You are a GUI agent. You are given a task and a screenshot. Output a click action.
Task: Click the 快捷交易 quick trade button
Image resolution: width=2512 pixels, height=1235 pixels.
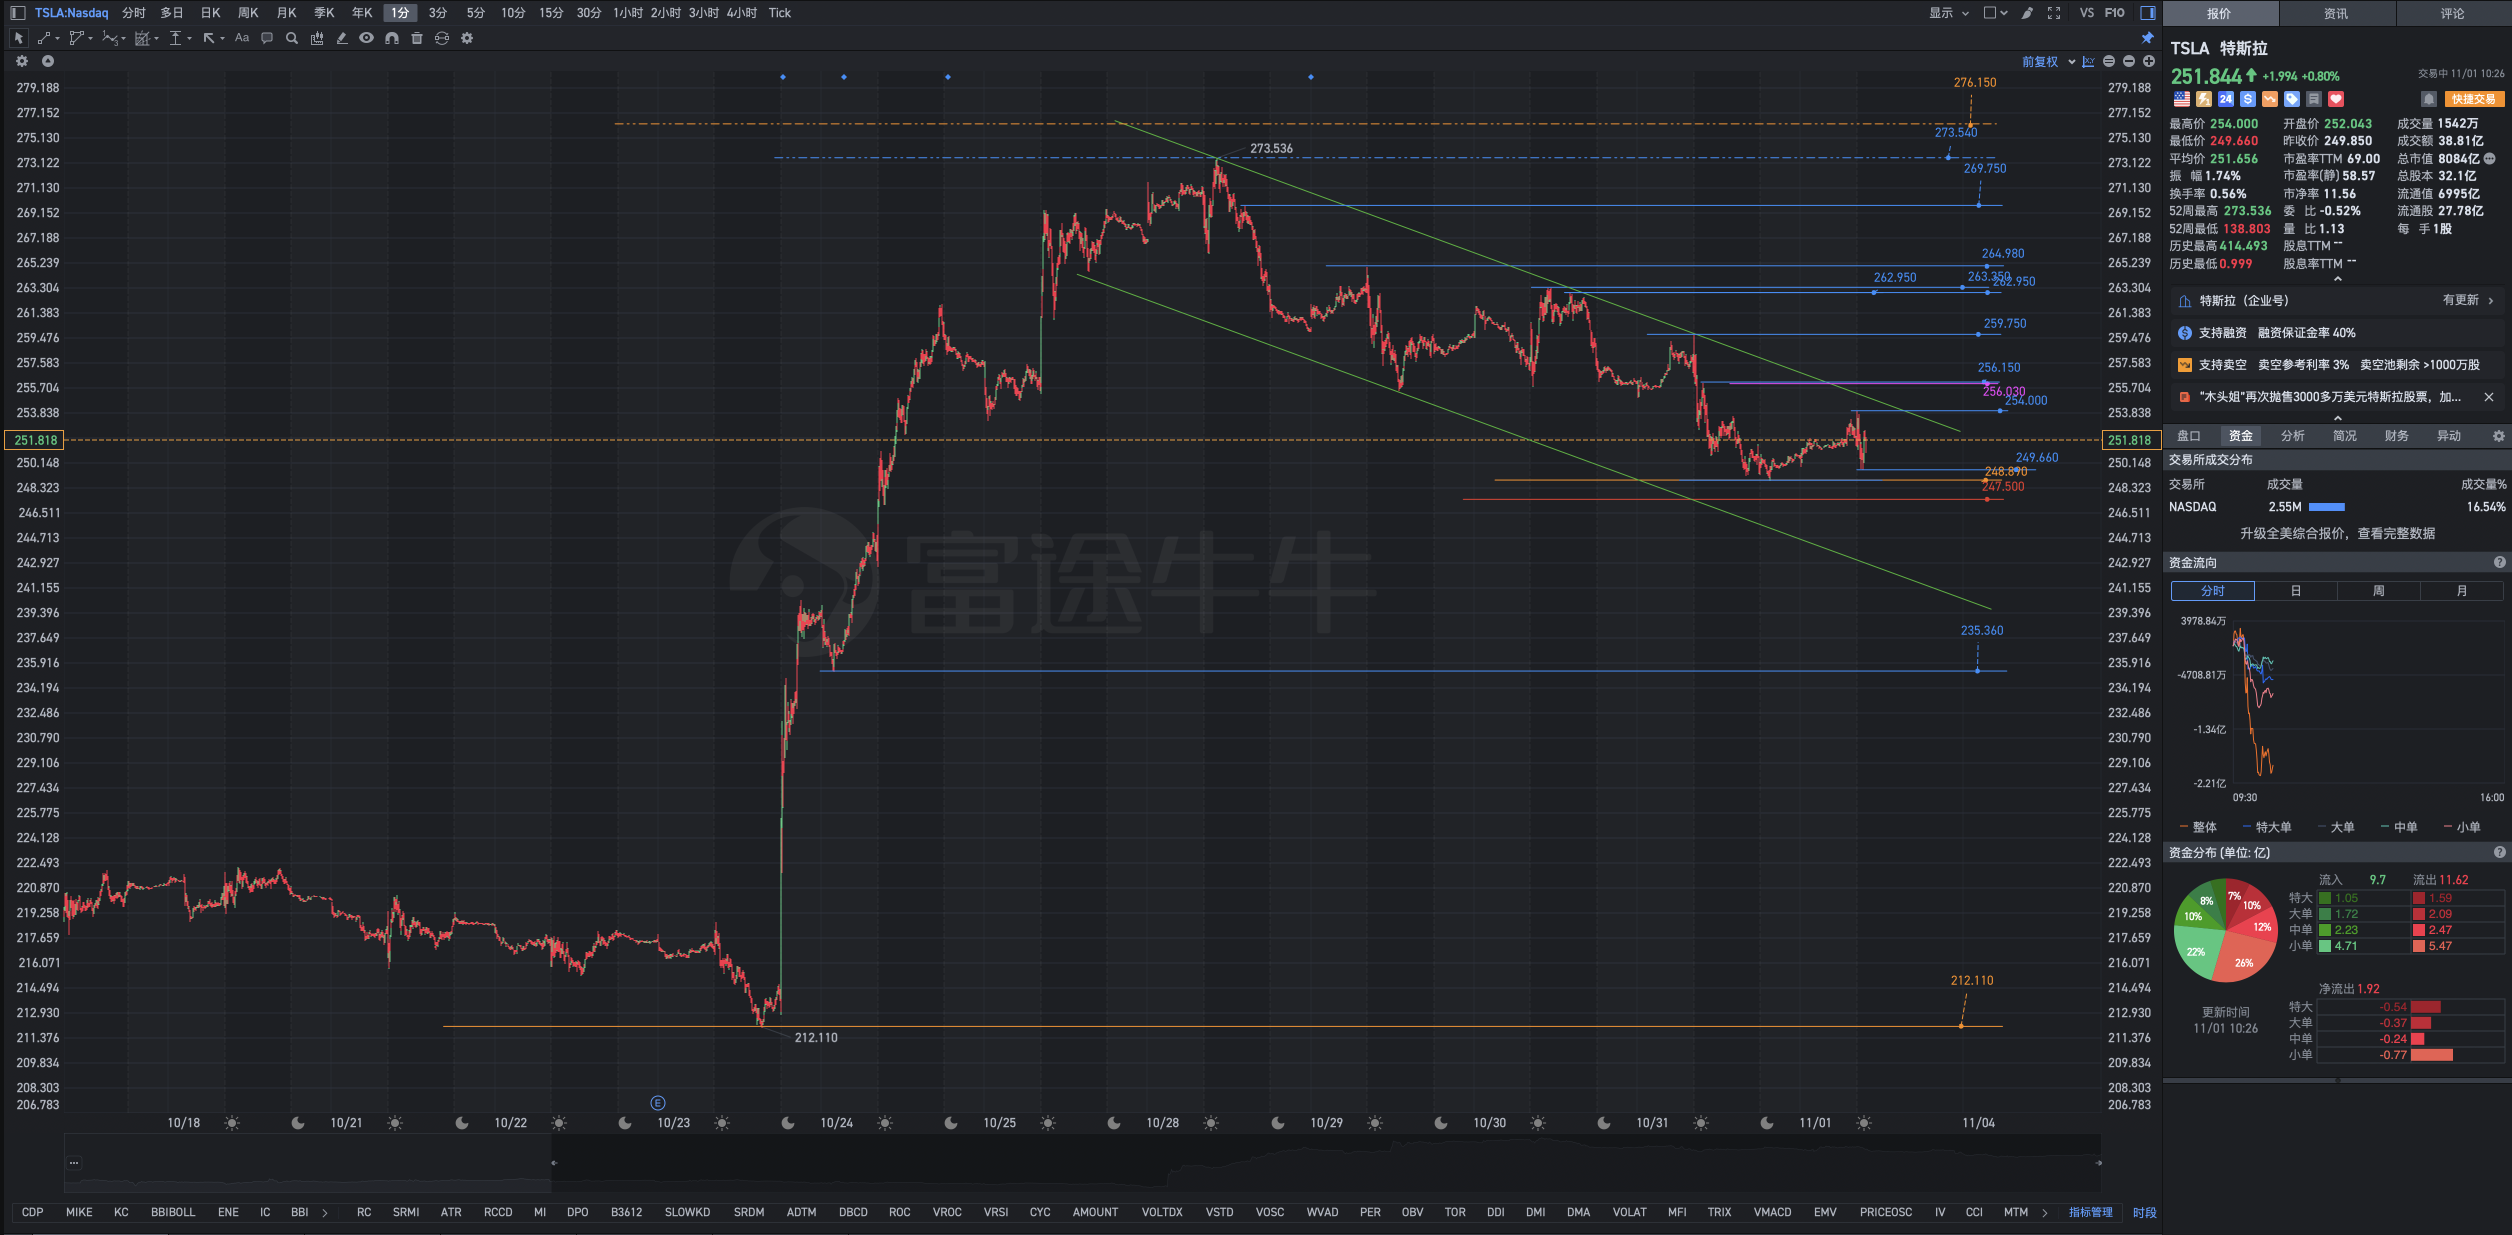[x=2474, y=99]
